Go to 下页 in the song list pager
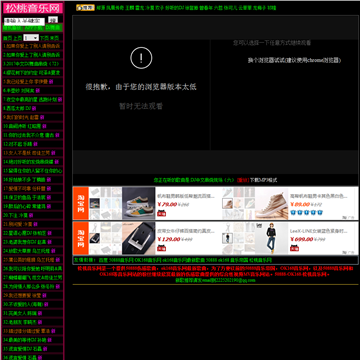The width and height of the screenshot is (360, 360). (44, 38)
